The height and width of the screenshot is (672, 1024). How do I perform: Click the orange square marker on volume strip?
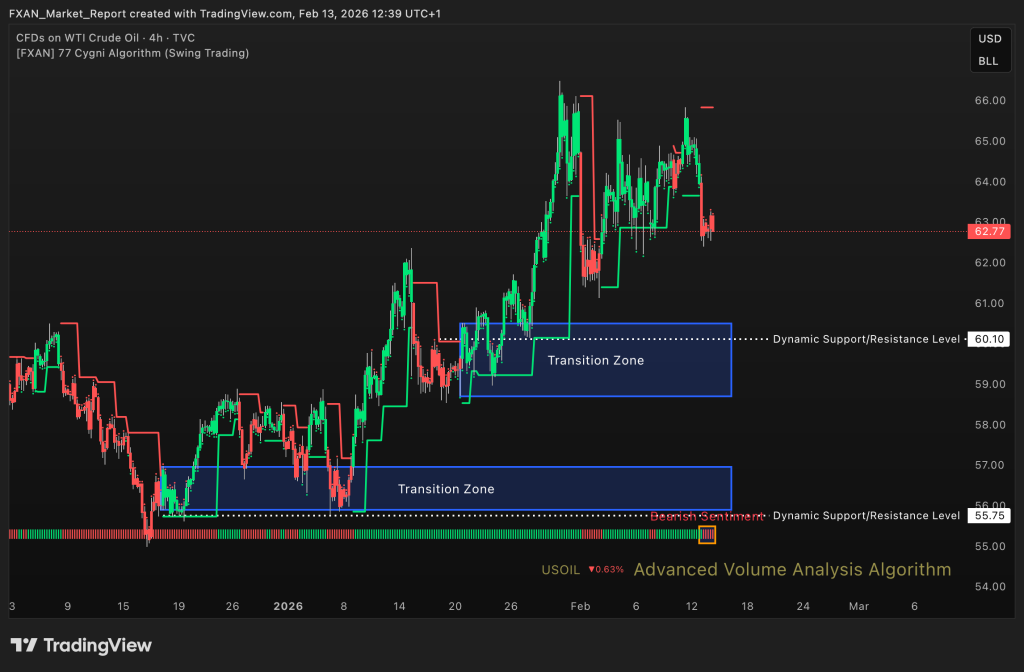707,535
